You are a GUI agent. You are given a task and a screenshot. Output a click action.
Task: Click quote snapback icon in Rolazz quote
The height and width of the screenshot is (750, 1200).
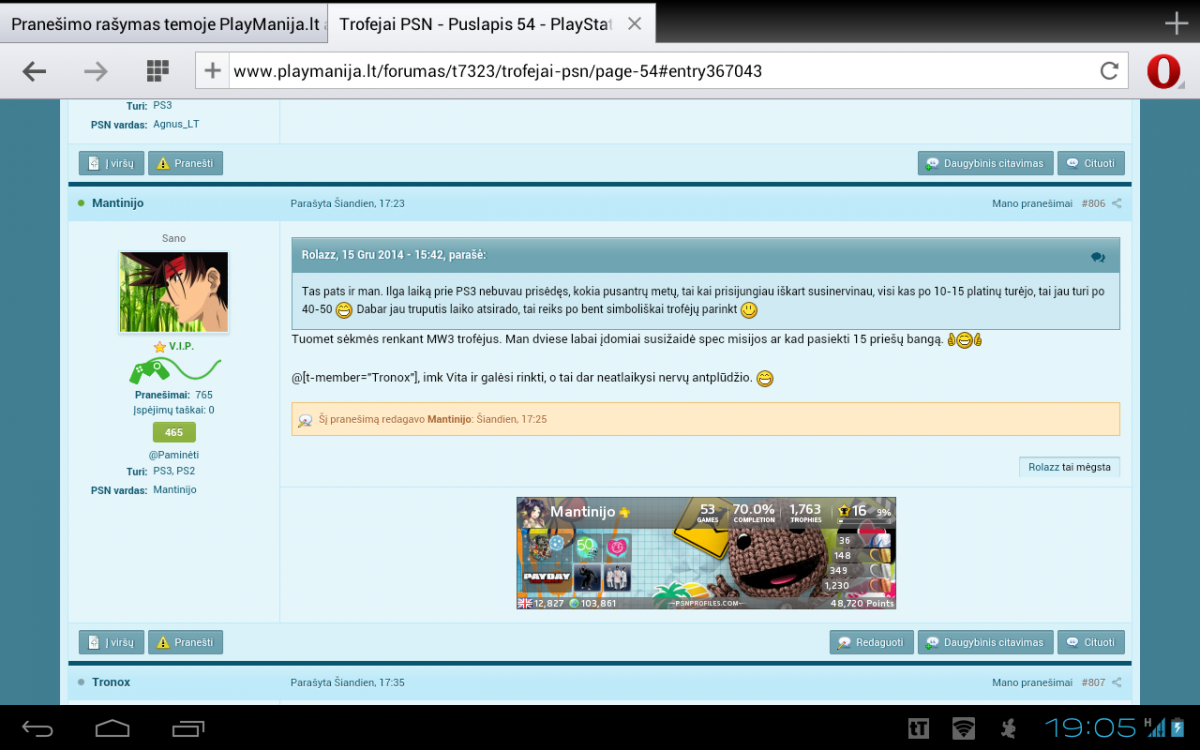pos(1098,256)
